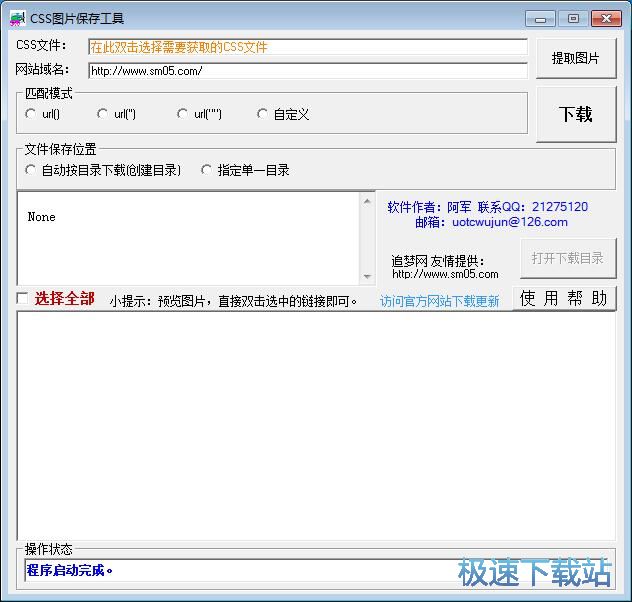Click the 程序启动完成 status text field
Image resolution: width=632 pixels, height=602 pixels.
pyautogui.click(x=318, y=570)
